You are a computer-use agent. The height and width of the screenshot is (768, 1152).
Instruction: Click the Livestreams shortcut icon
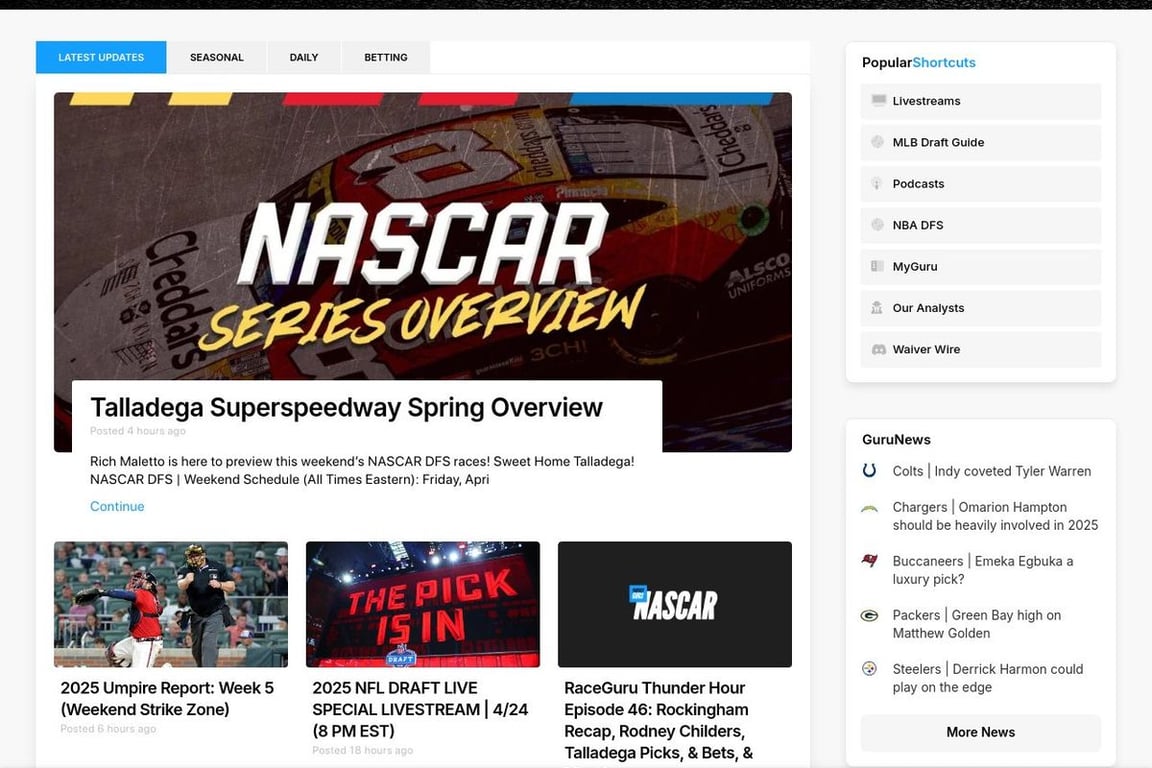(x=878, y=101)
